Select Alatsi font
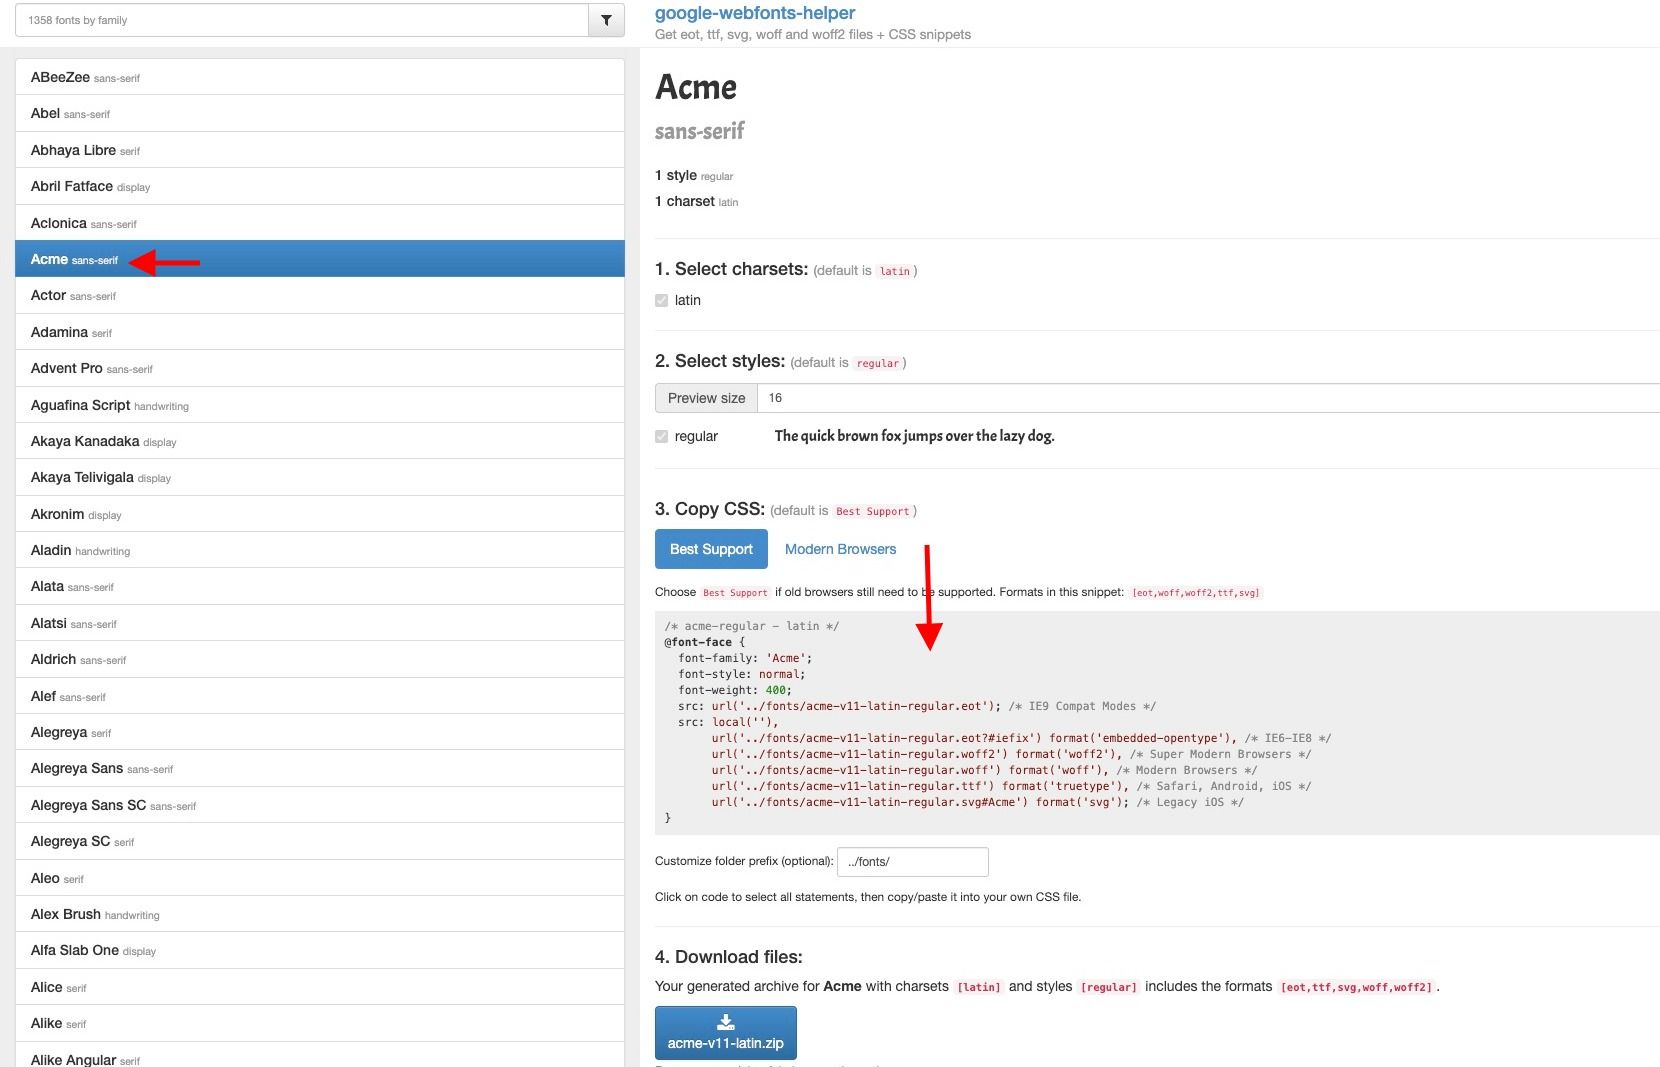 320,623
